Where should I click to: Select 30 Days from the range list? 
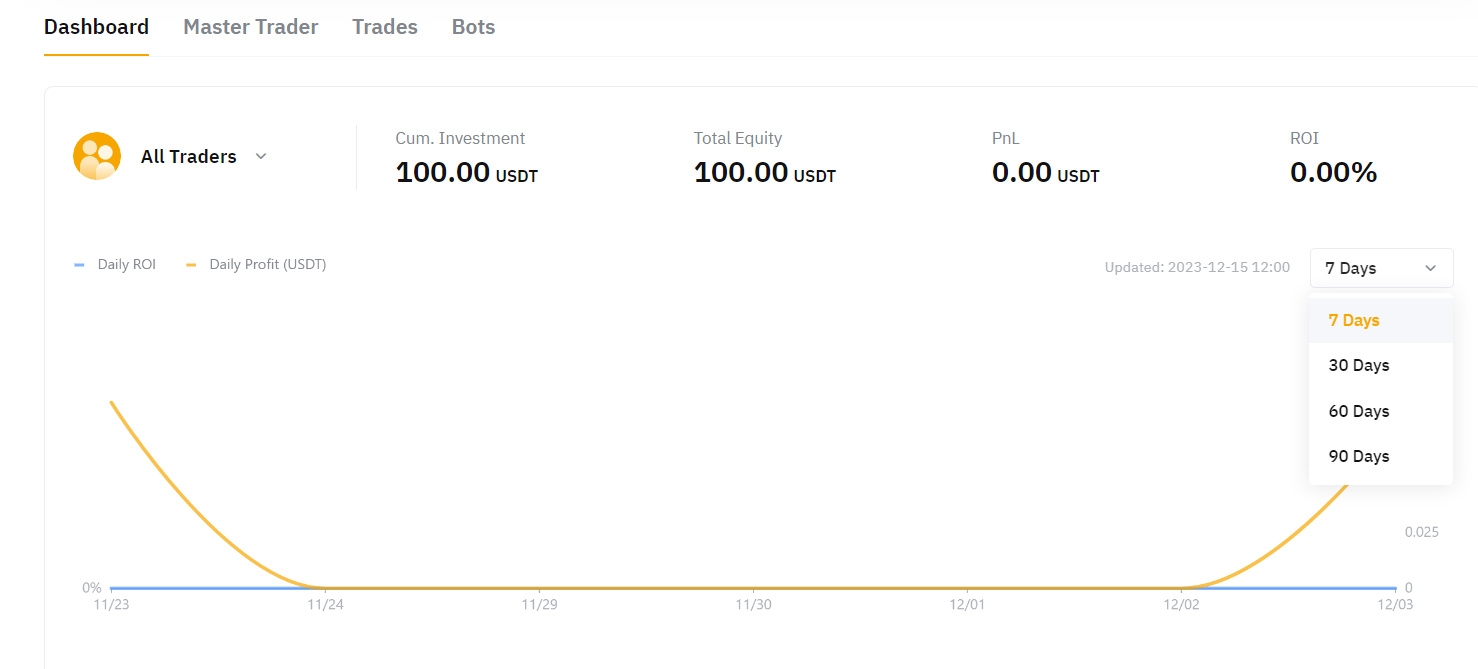pyautogui.click(x=1358, y=366)
